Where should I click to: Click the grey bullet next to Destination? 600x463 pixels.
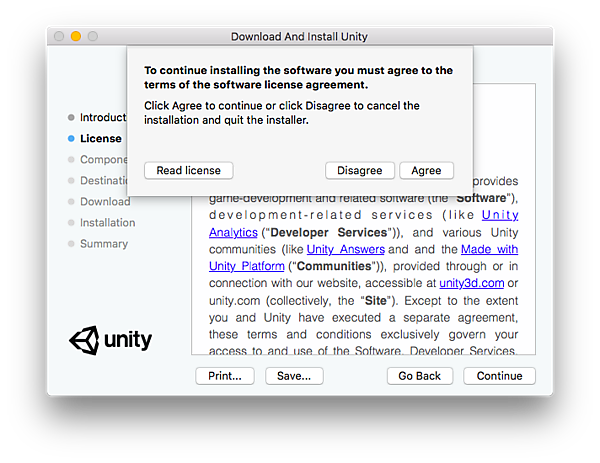pyautogui.click(x=71, y=181)
